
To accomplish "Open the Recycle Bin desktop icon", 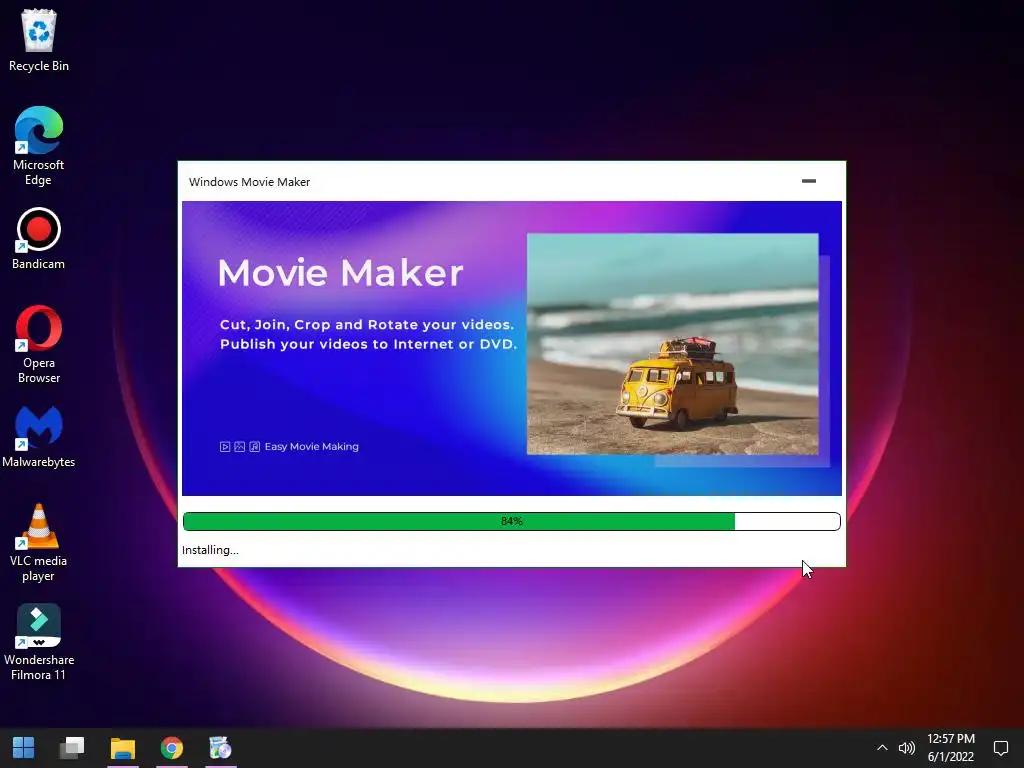I will coord(39,40).
